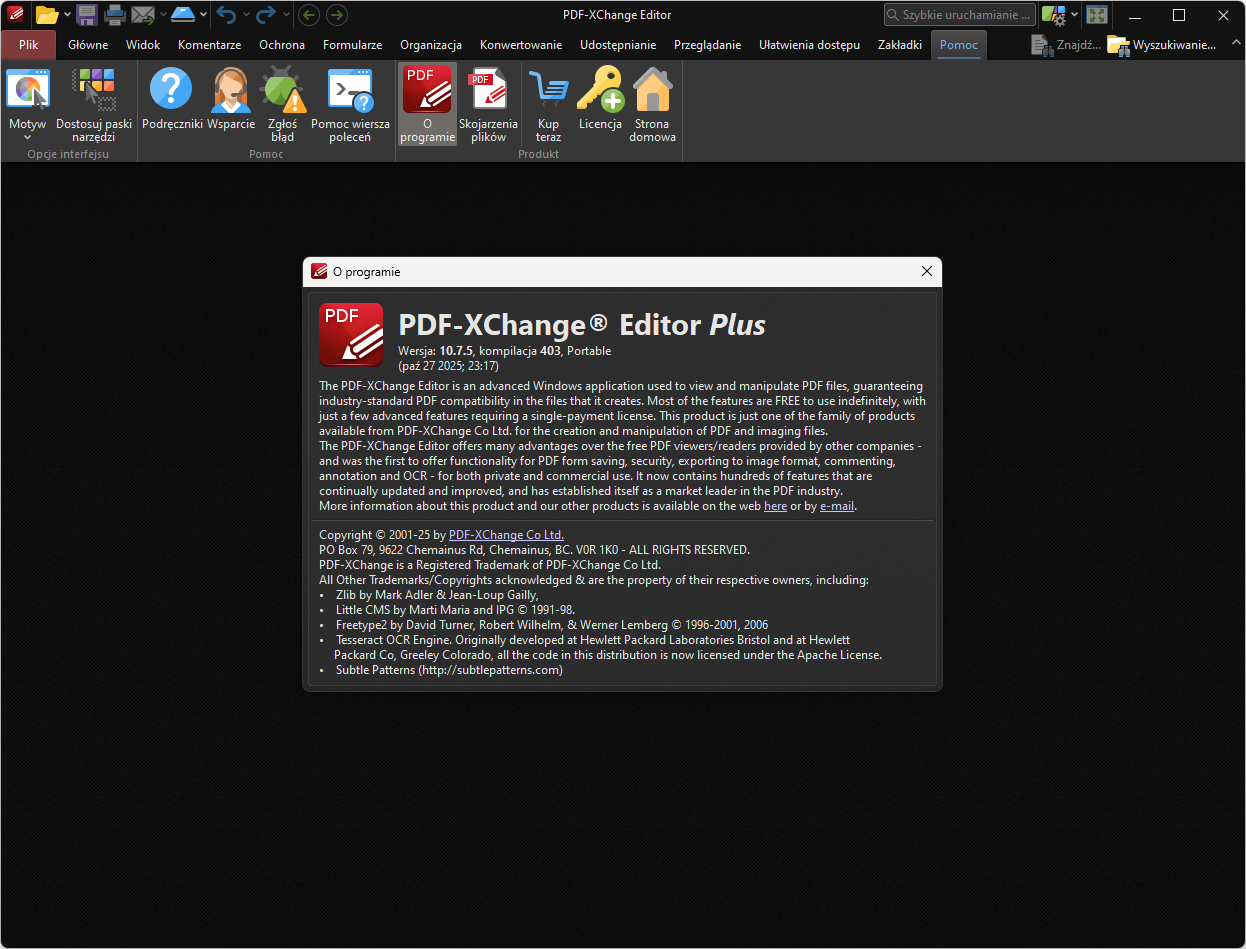This screenshot has width=1246, height=949.
Task: Click the '(paź 27 2025; 23:17)' build date
Action: [449, 366]
